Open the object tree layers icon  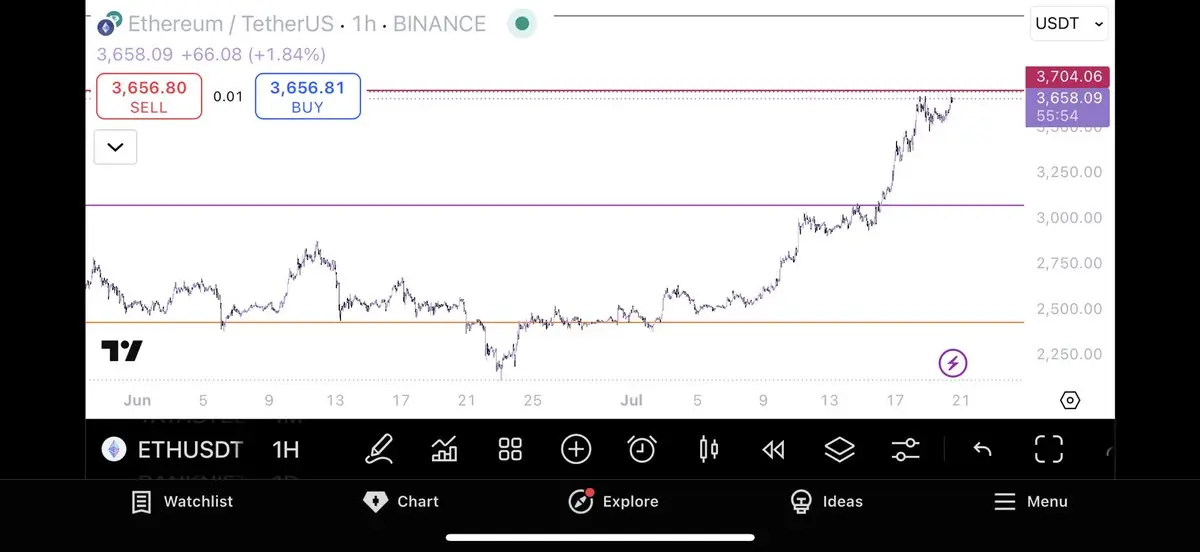click(839, 449)
